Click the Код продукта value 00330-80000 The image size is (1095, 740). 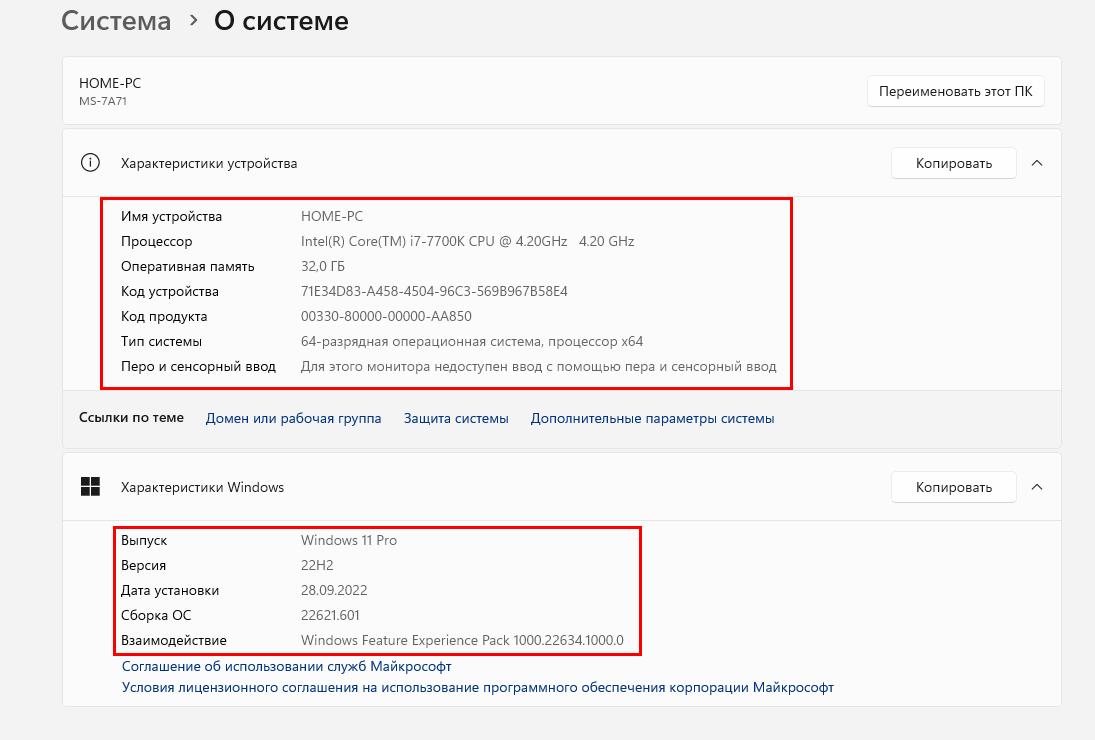click(386, 316)
